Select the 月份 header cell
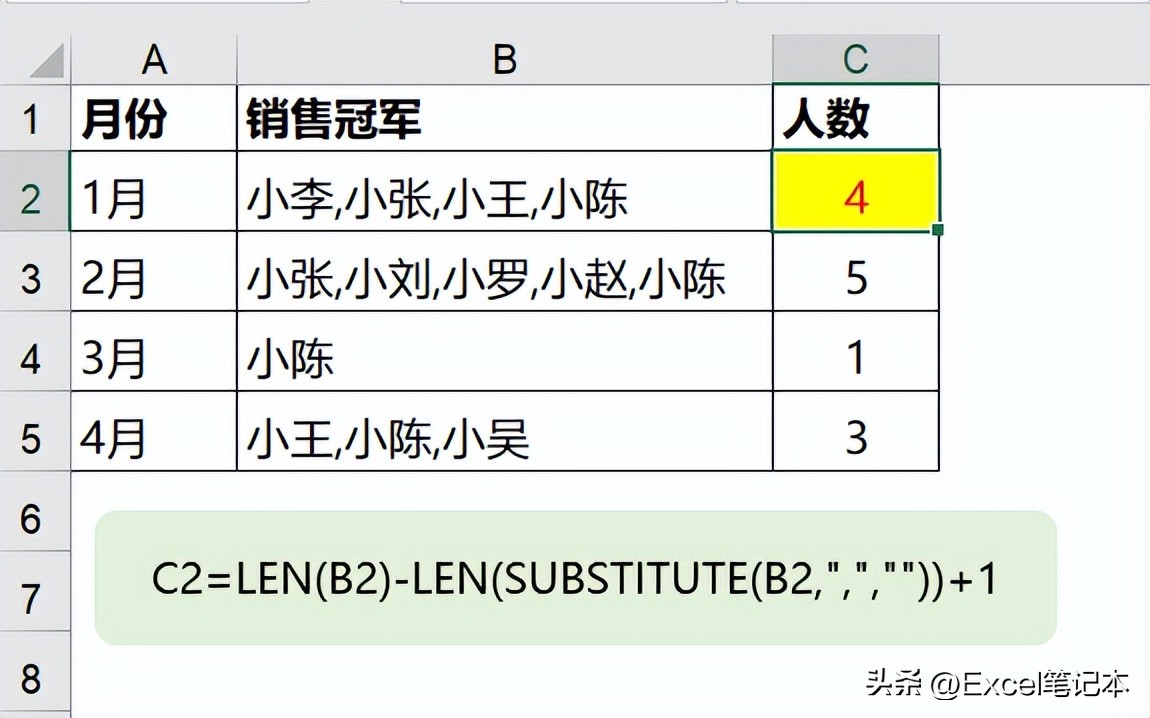This screenshot has height=718, width=1150. point(154,118)
